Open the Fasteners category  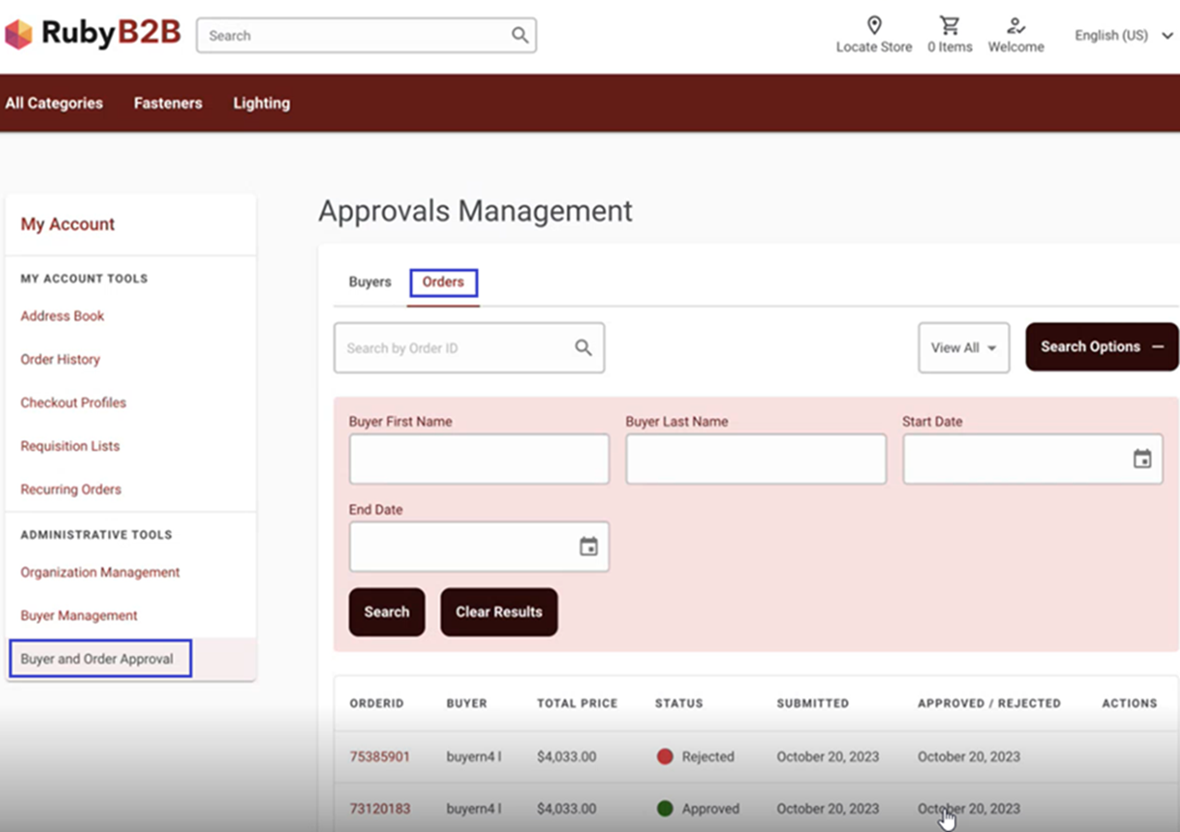tap(168, 103)
